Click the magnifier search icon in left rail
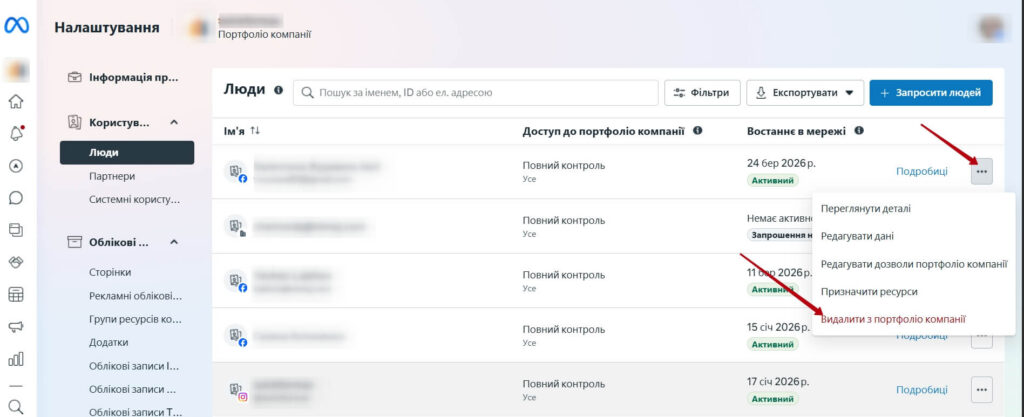Viewport: 1024px width, 417px height. coord(16,405)
